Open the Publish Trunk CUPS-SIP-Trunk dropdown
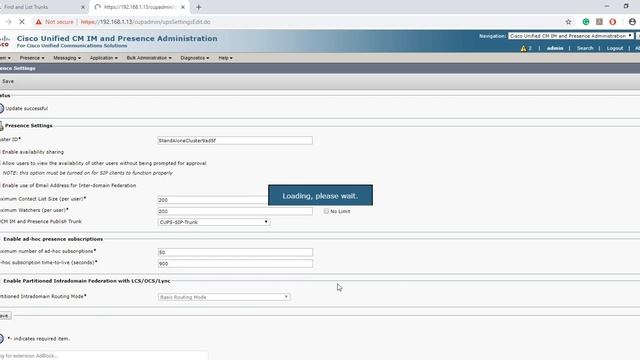640x360 pixels. point(214,222)
